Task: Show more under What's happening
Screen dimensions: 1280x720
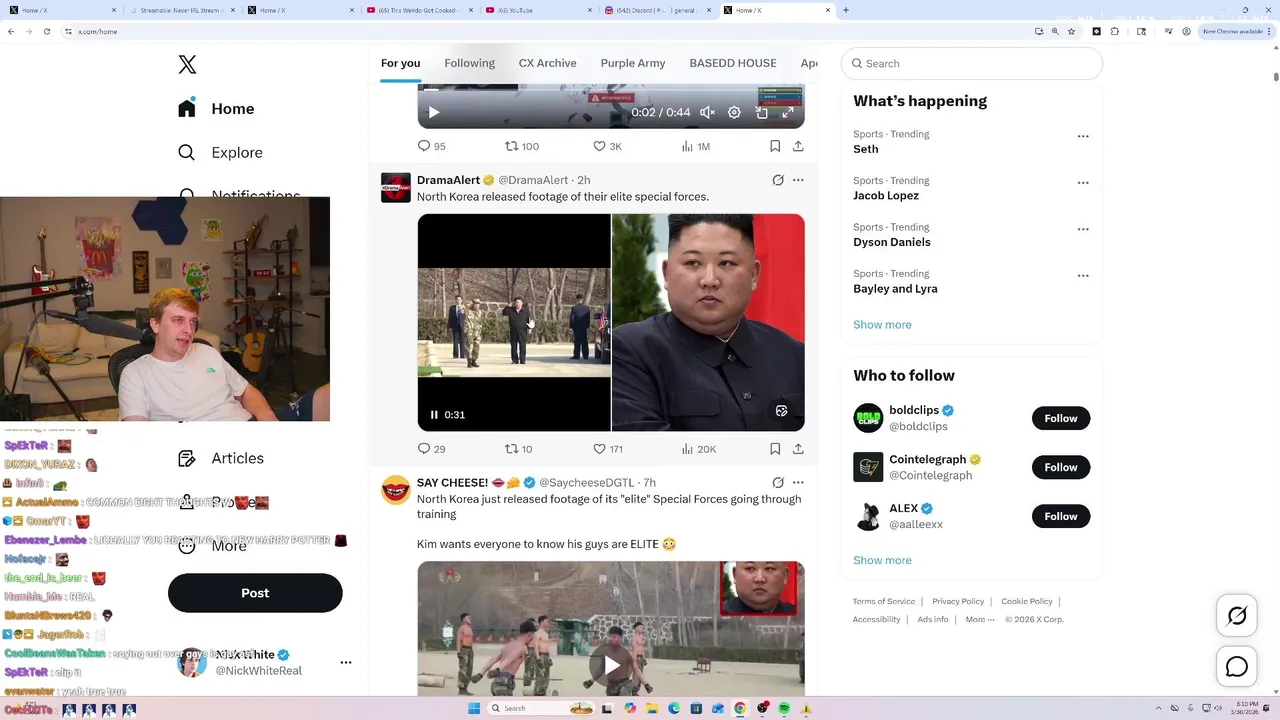Action: [882, 325]
